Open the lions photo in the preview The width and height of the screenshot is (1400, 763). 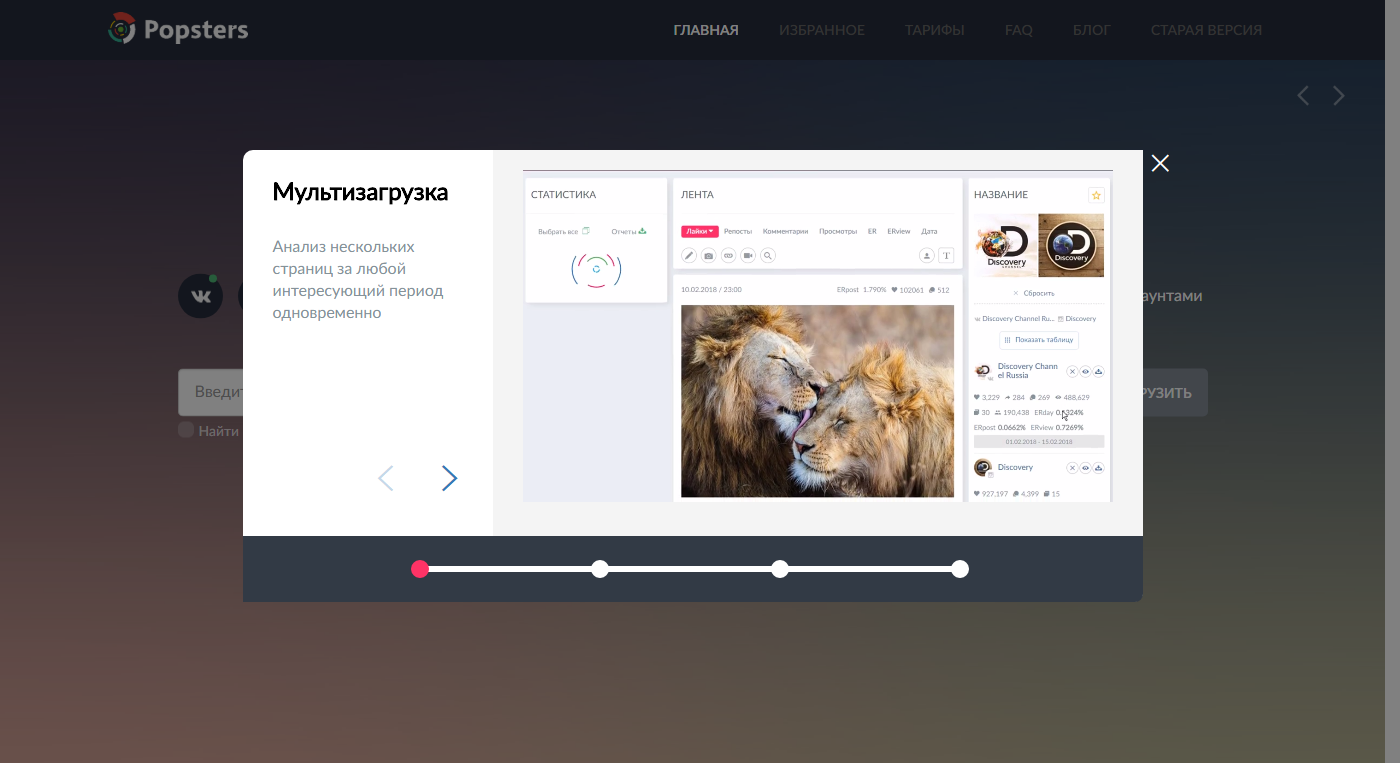pyautogui.click(x=817, y=401)
